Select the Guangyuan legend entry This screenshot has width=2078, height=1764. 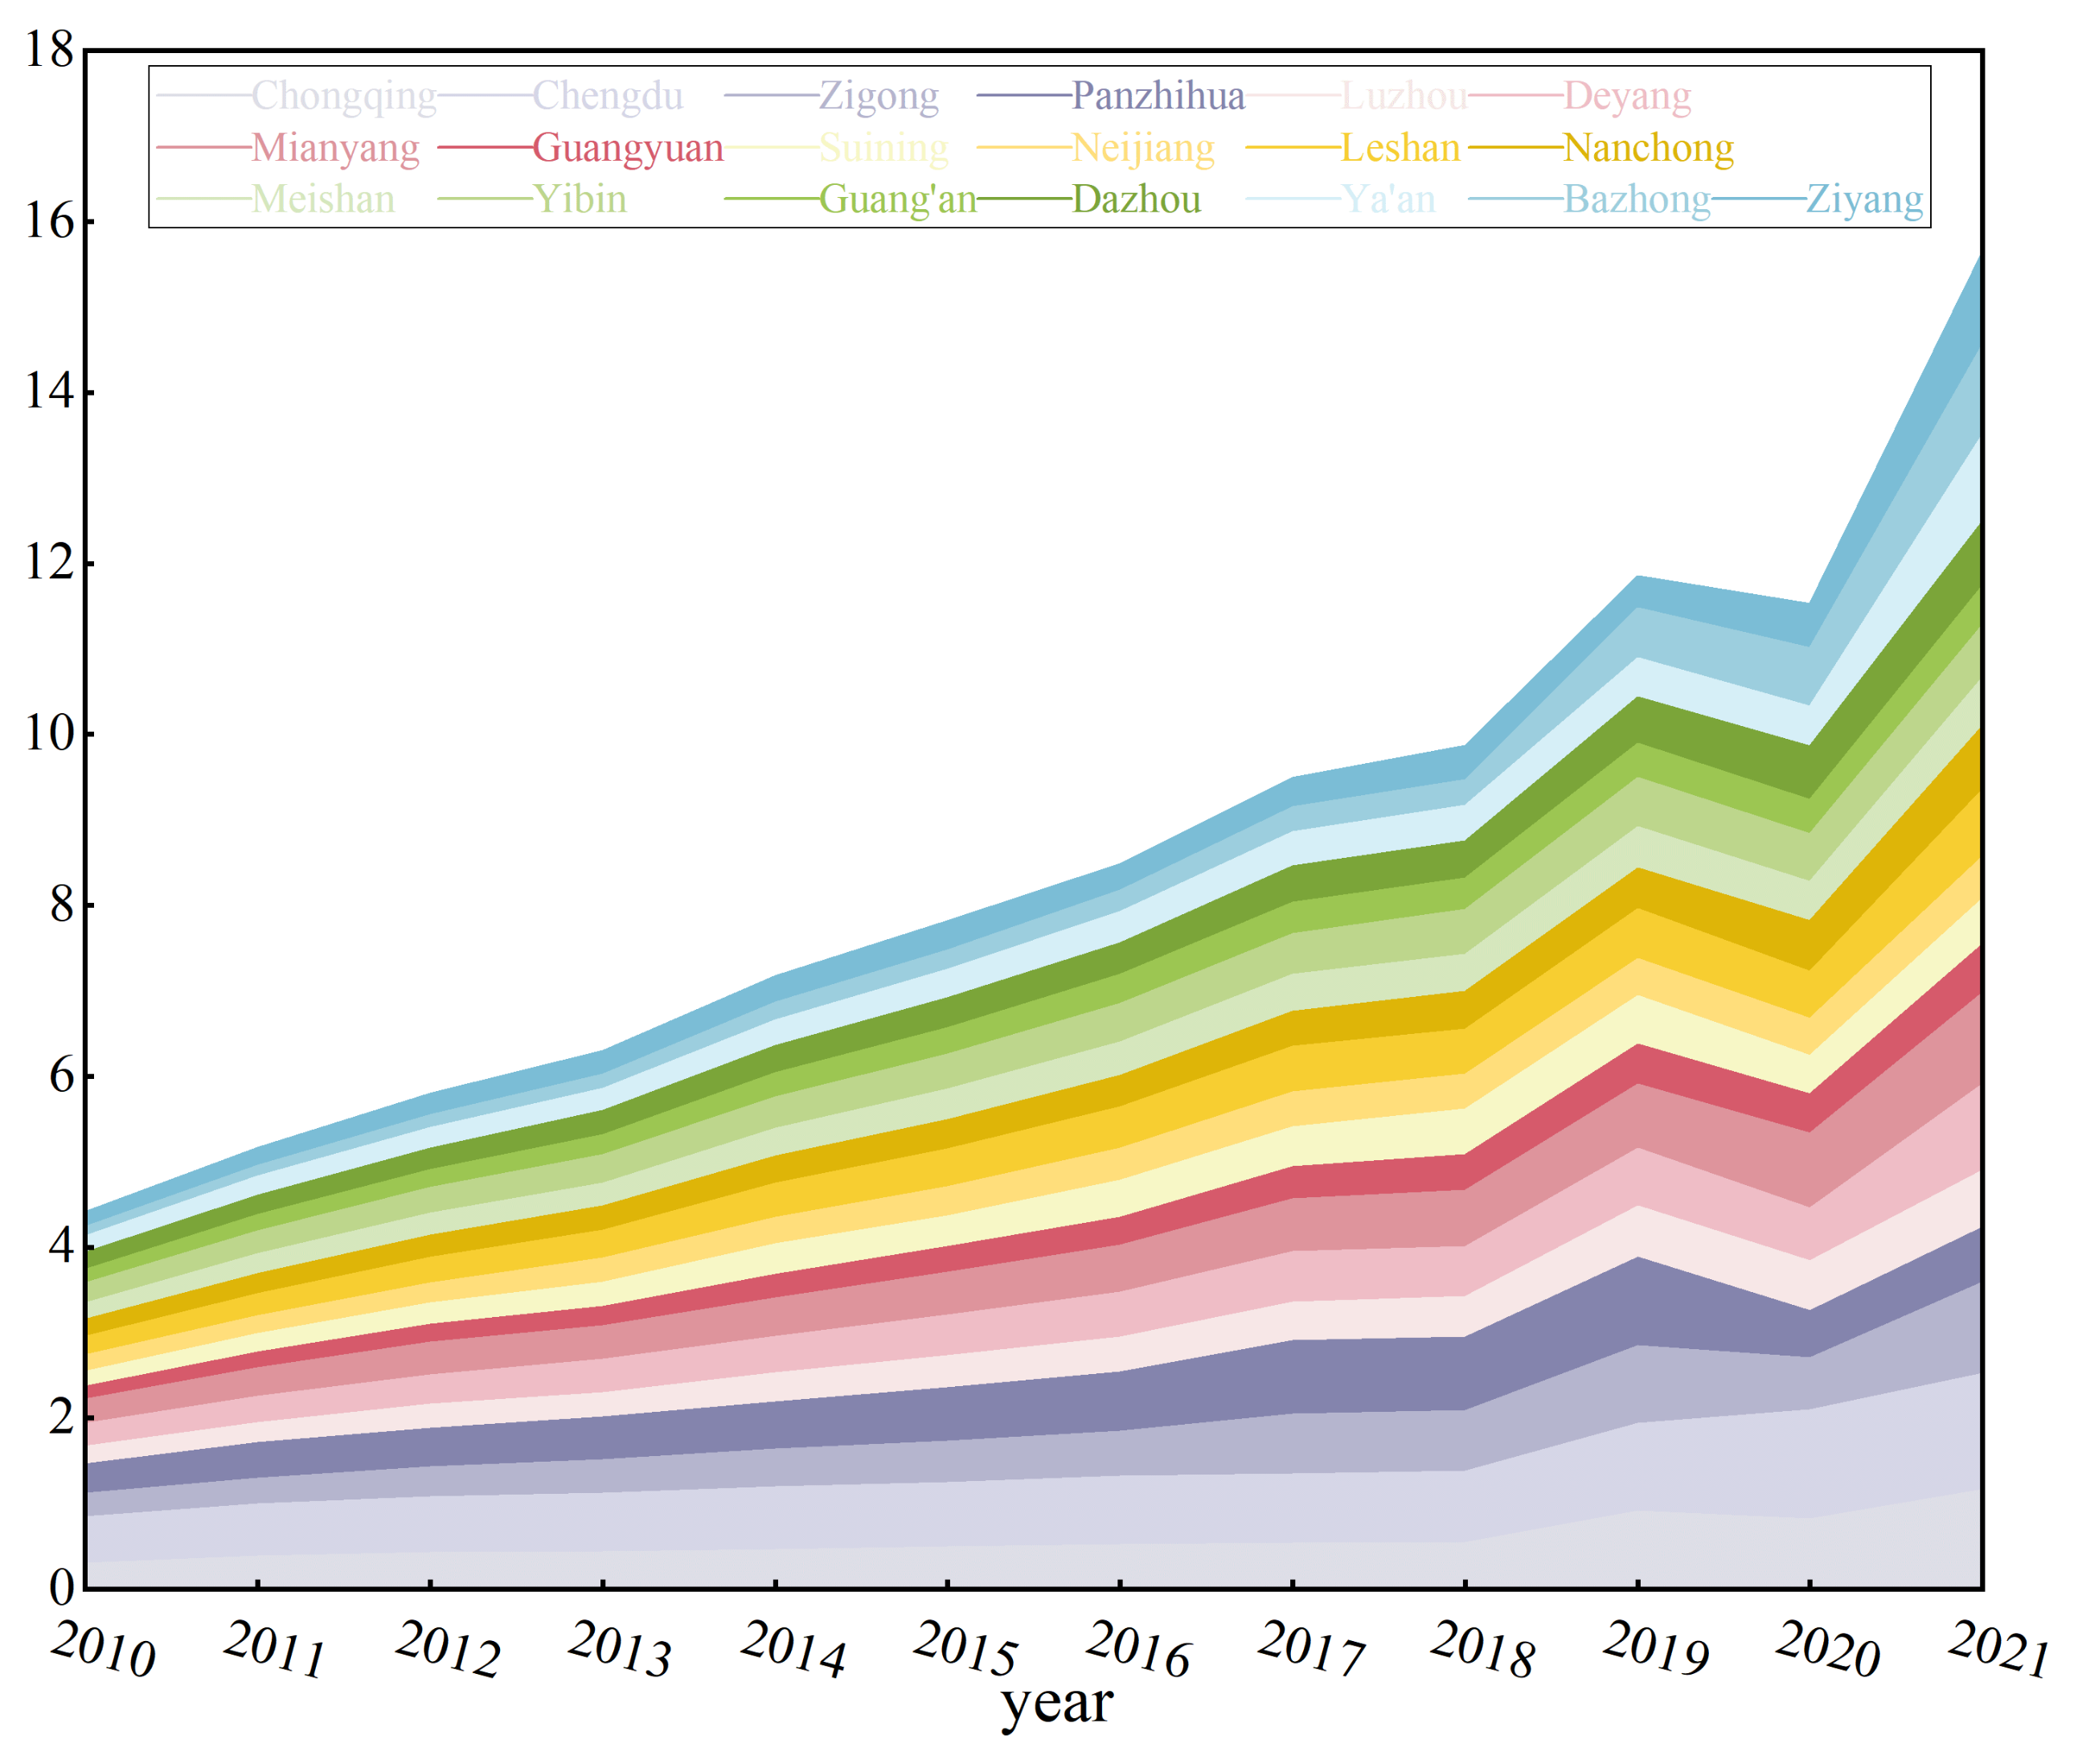click(627, 148)
